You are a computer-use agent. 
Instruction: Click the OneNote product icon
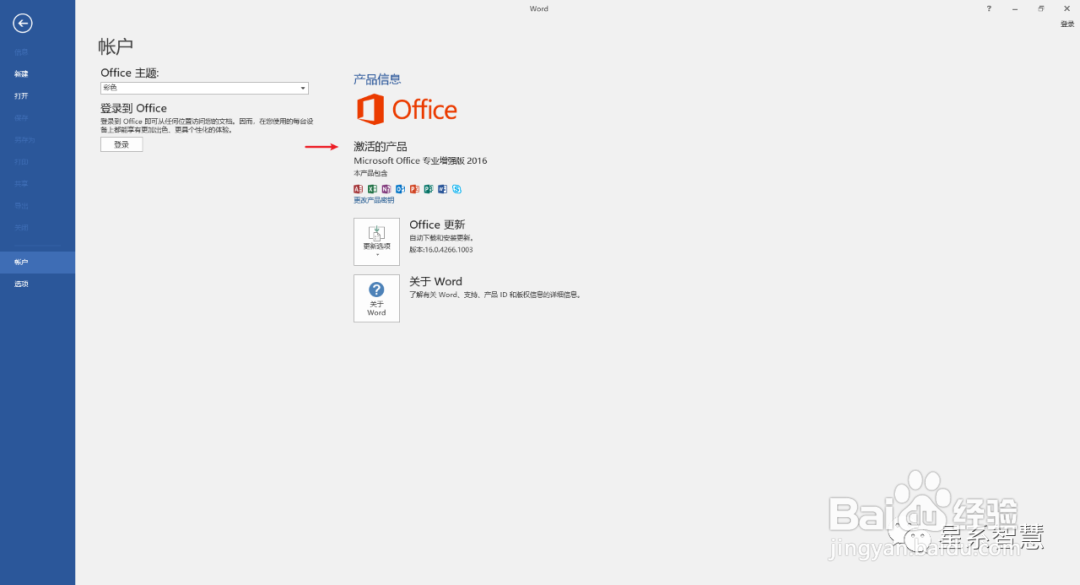(x=386, y=189)
